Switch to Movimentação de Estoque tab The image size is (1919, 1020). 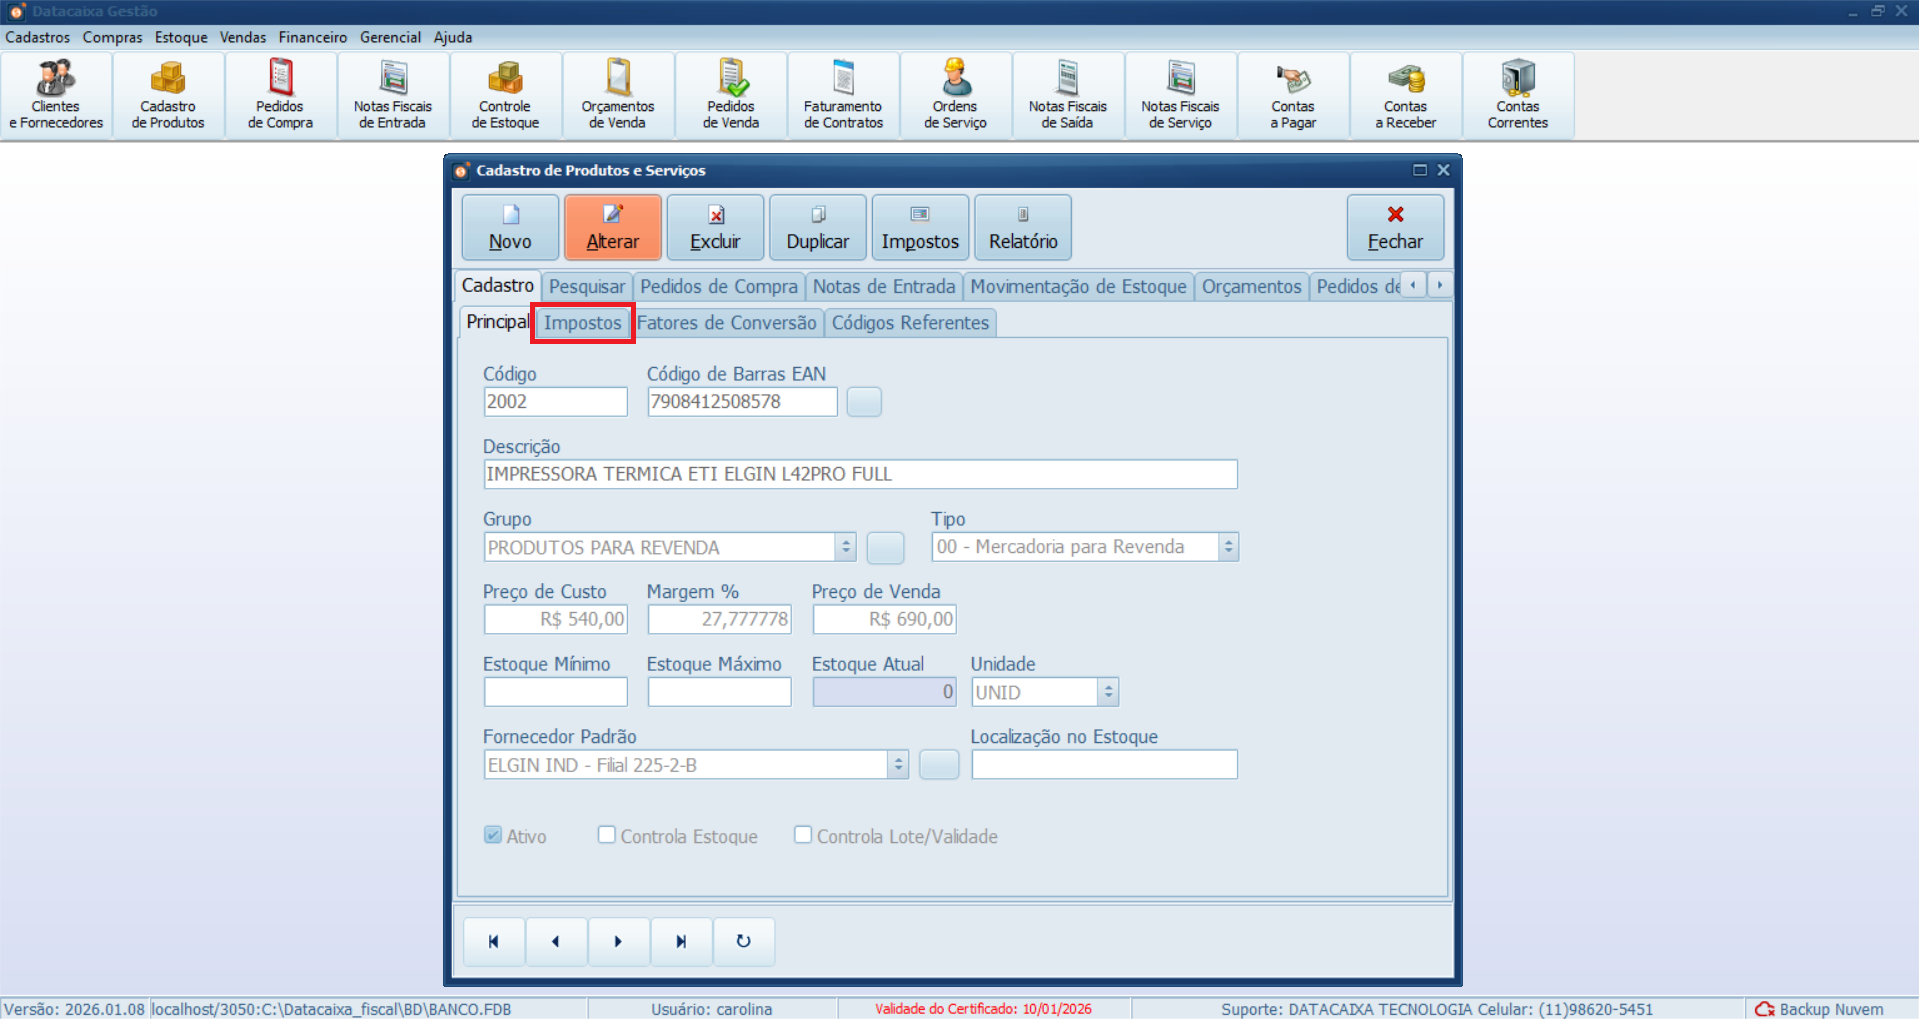[1078, 287]
